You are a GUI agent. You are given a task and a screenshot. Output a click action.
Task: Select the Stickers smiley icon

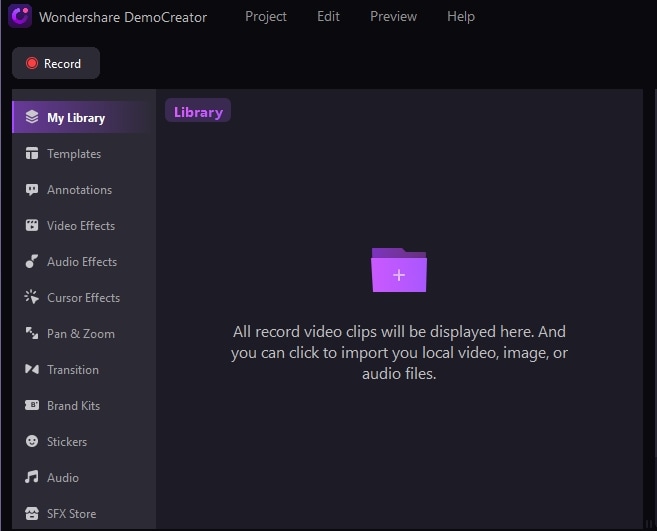click(32, 441)
